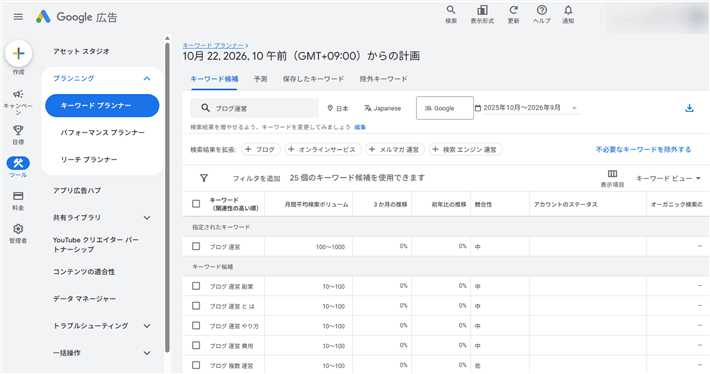Toggle the select-all header checkbox
The height and width of the screenshot is (374, 710).
pos(196,204)
